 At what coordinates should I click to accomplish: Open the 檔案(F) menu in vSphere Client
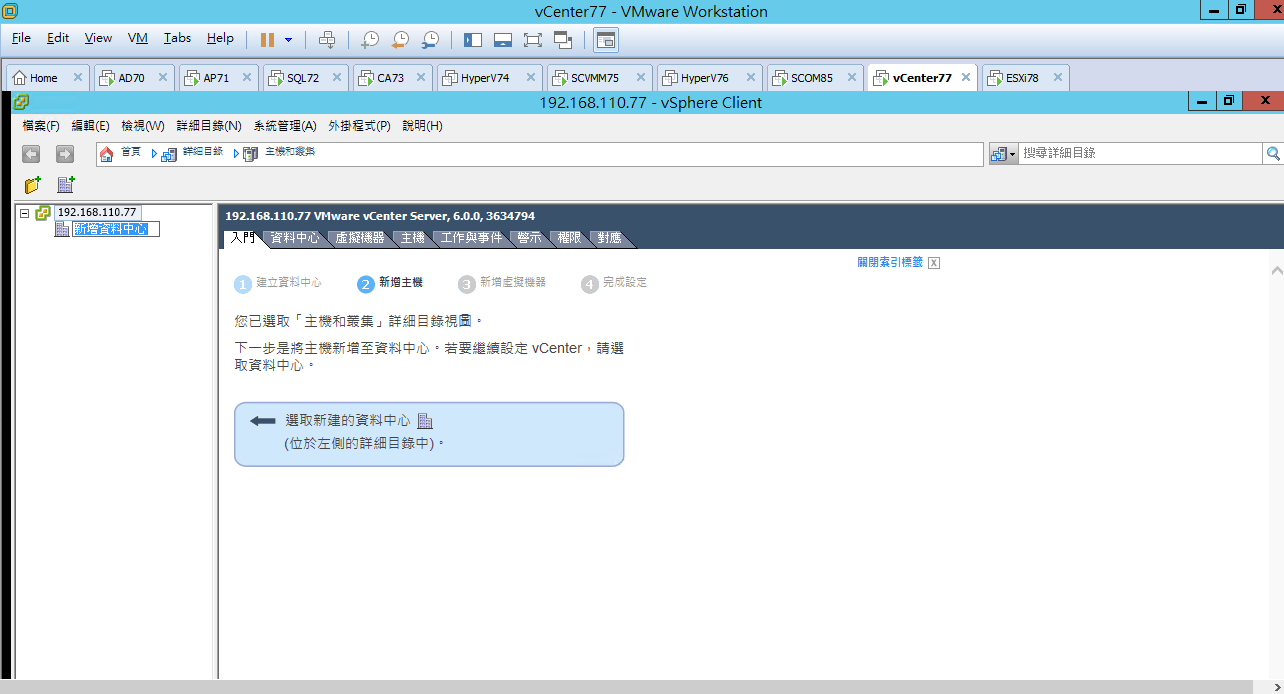[x=41, y=126]
